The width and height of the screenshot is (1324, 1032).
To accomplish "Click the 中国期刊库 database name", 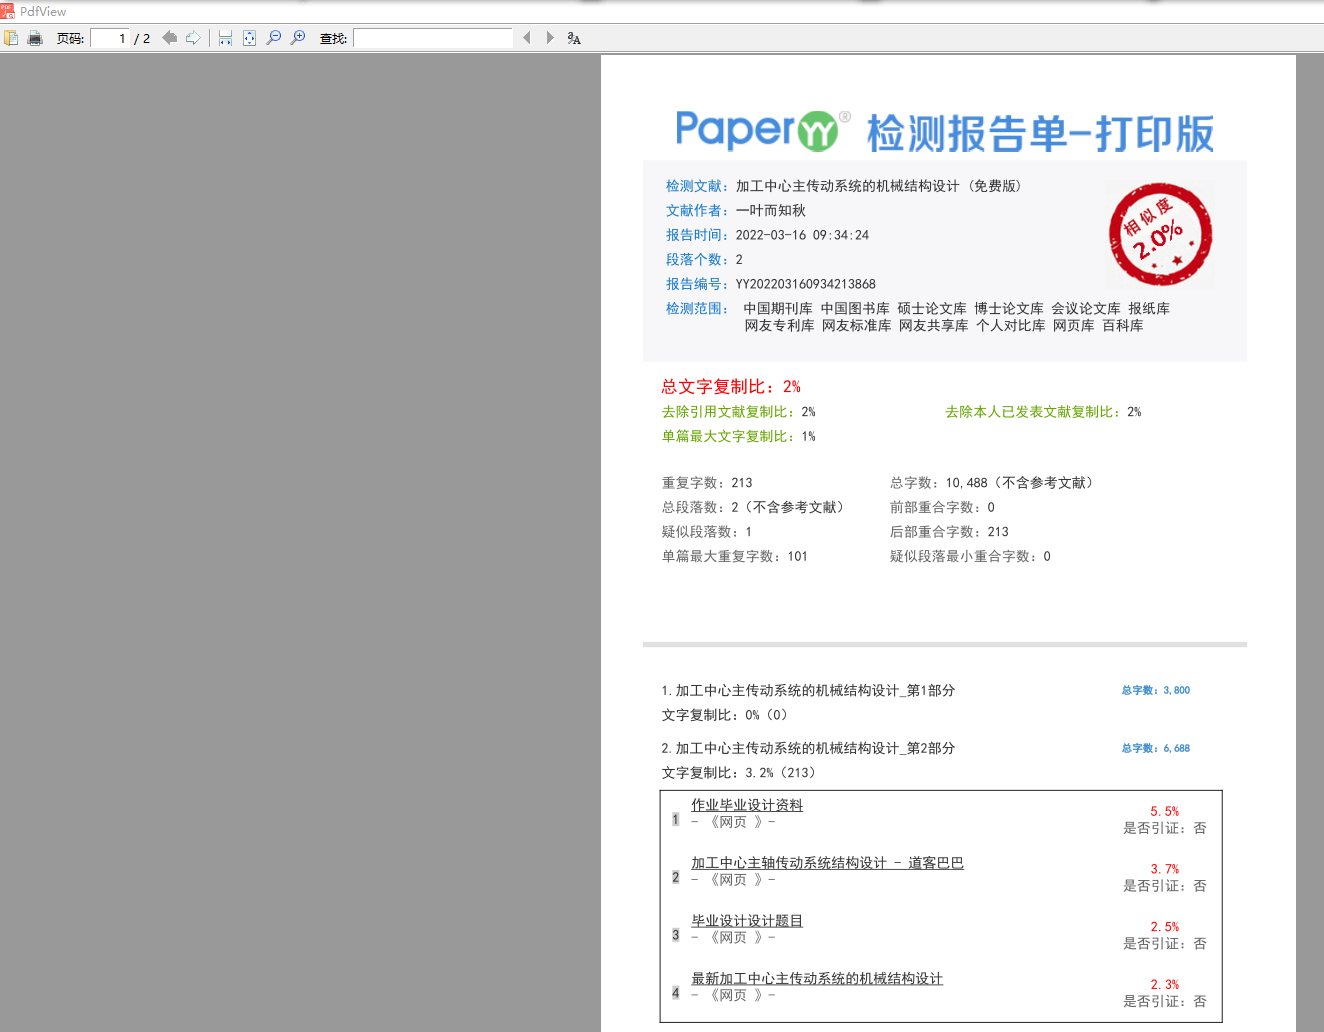I will tap(778, 309).
